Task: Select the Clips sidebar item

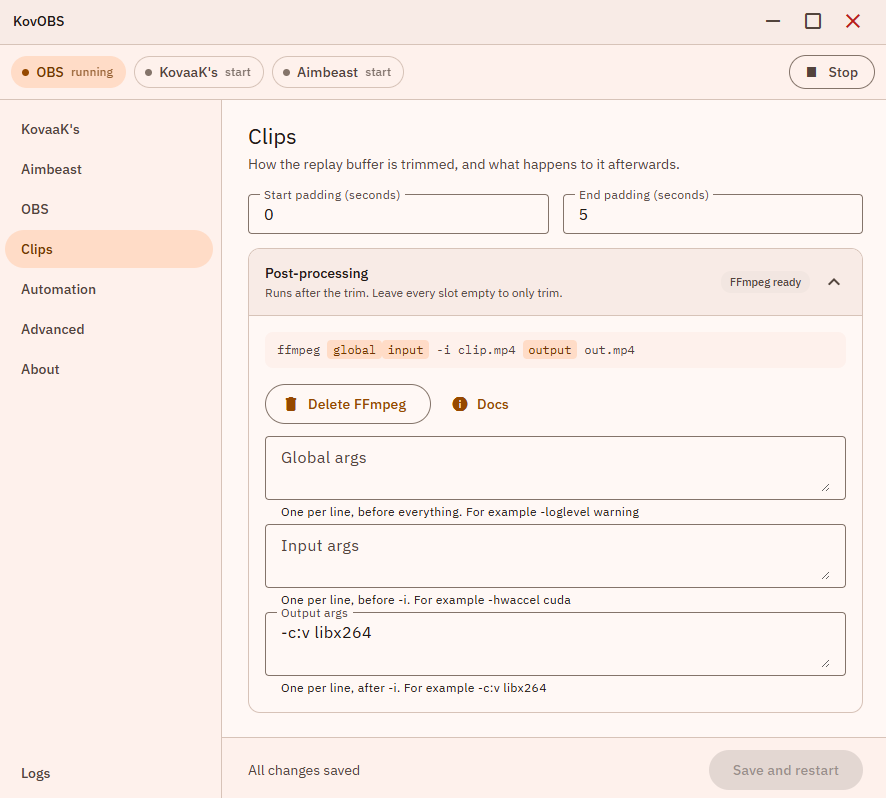Action: [x=108, y=249]
